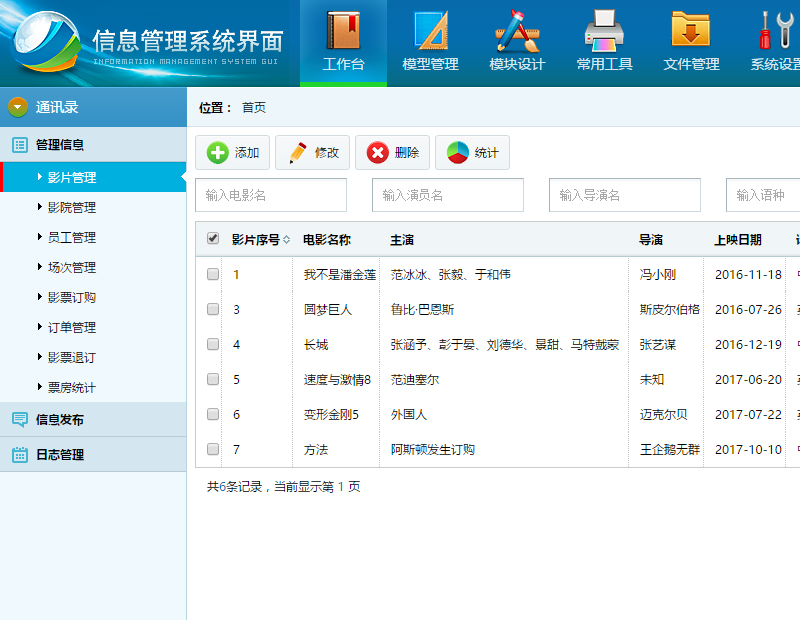
Task: Click the 电影名称 column header
Action: [327, 240]
